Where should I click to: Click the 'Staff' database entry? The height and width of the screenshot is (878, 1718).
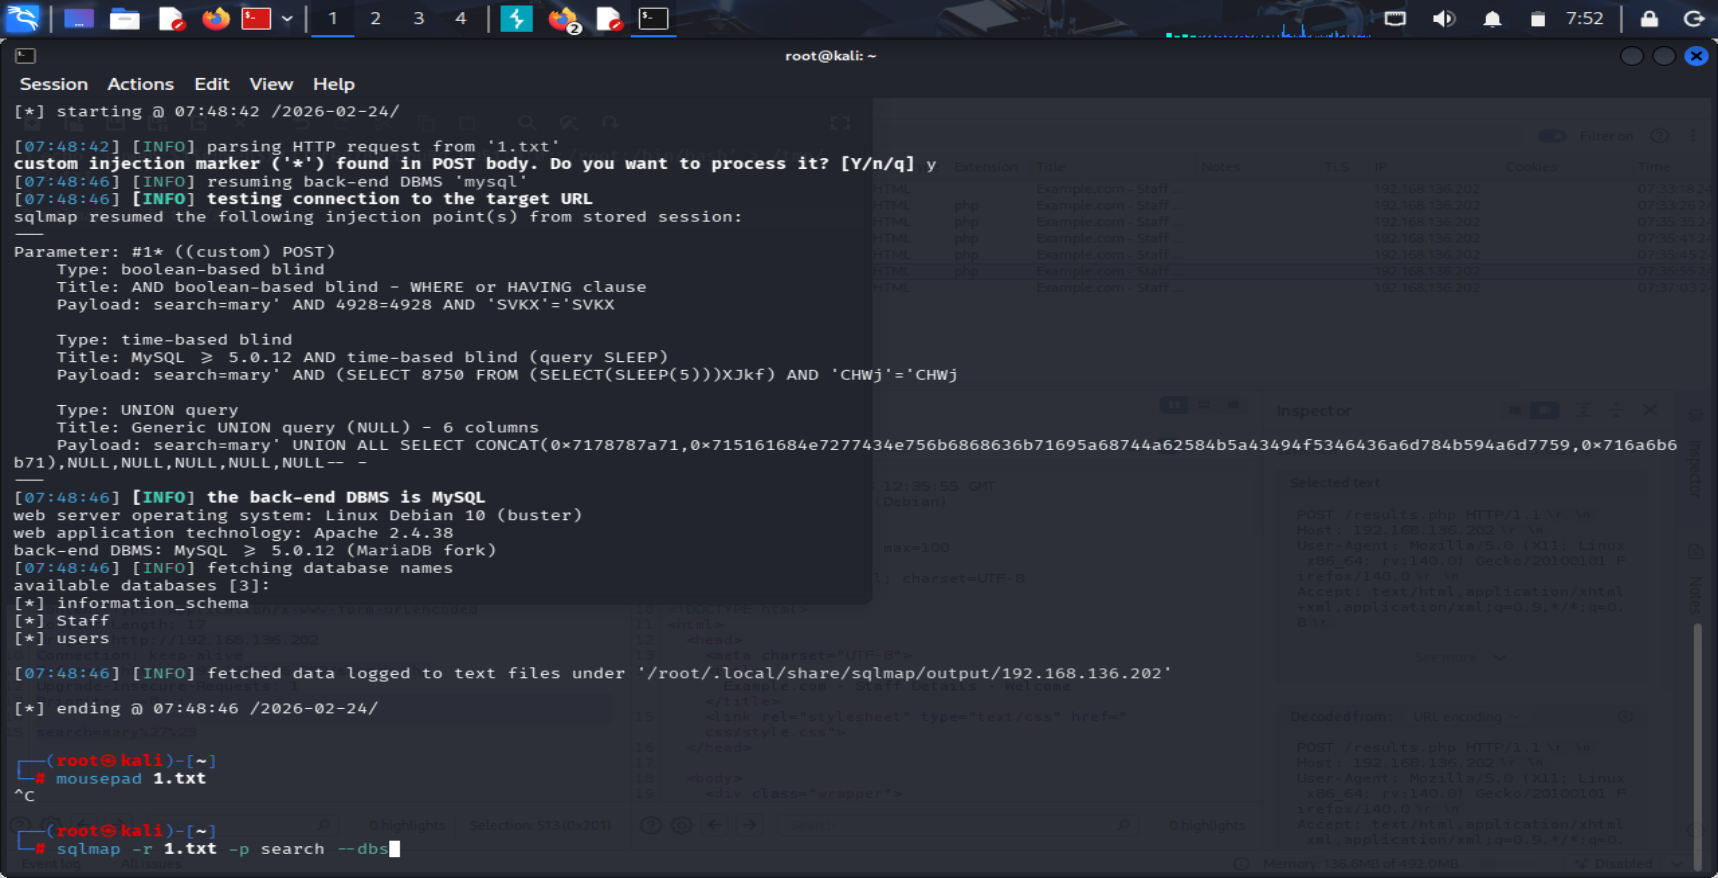(83, 620)
